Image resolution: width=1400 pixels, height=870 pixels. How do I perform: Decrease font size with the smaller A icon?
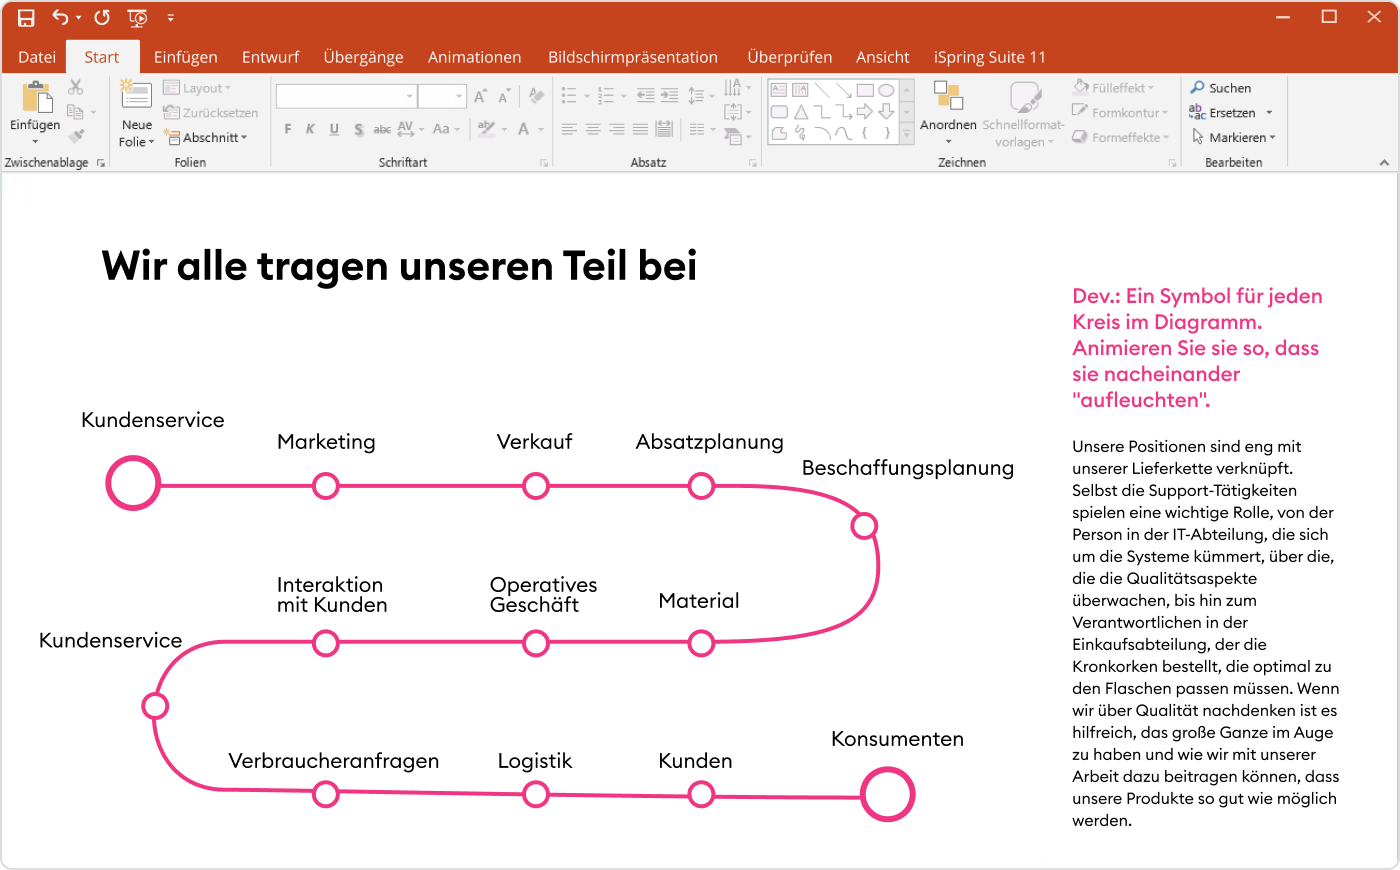504,96
